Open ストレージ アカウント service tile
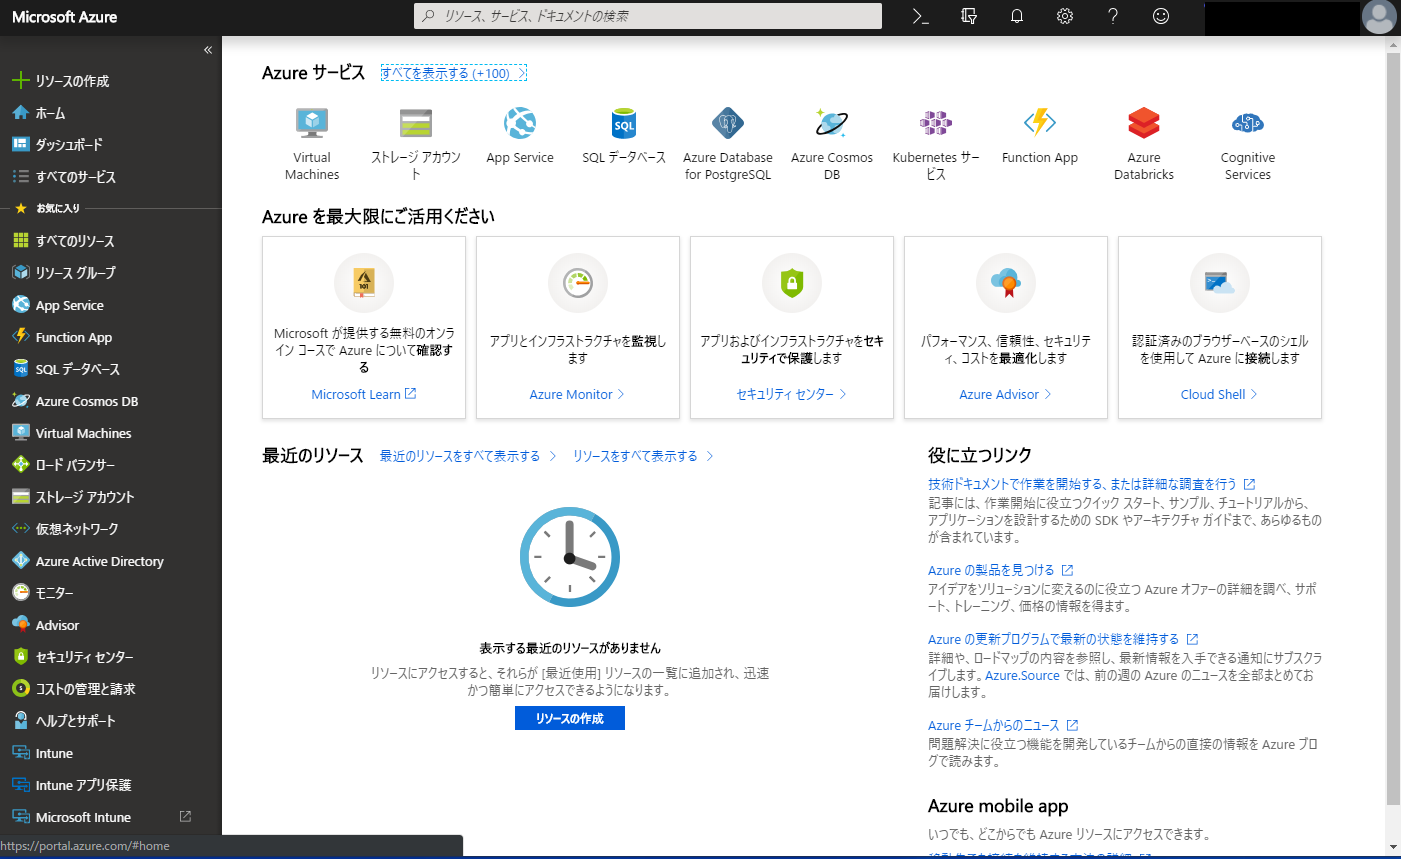1401x859 pixels. [x=416, y=144]
